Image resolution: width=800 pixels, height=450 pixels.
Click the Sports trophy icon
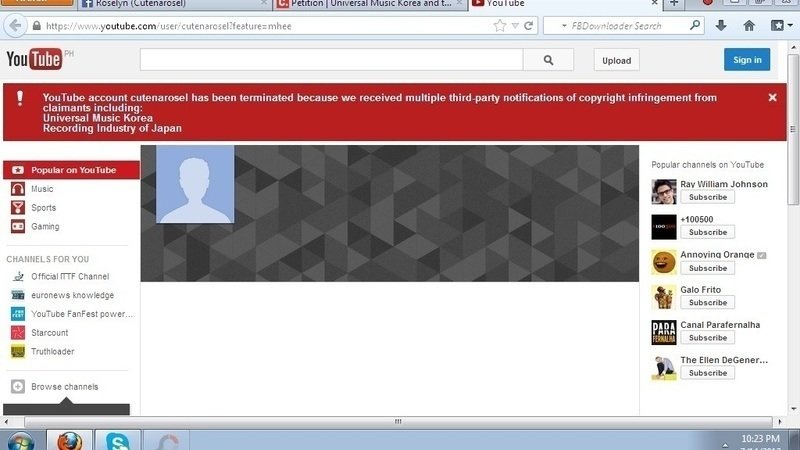pyautogui.click(x=18, y=208)
